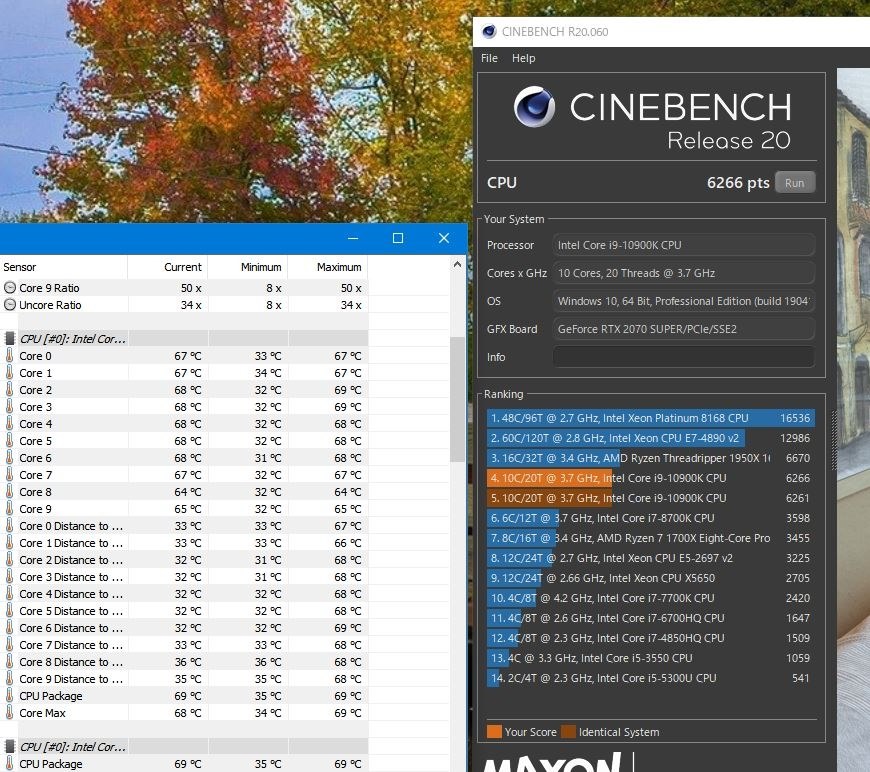Click the Core 7 thermometer icon

pyautogui.click(x=9, y=475)
